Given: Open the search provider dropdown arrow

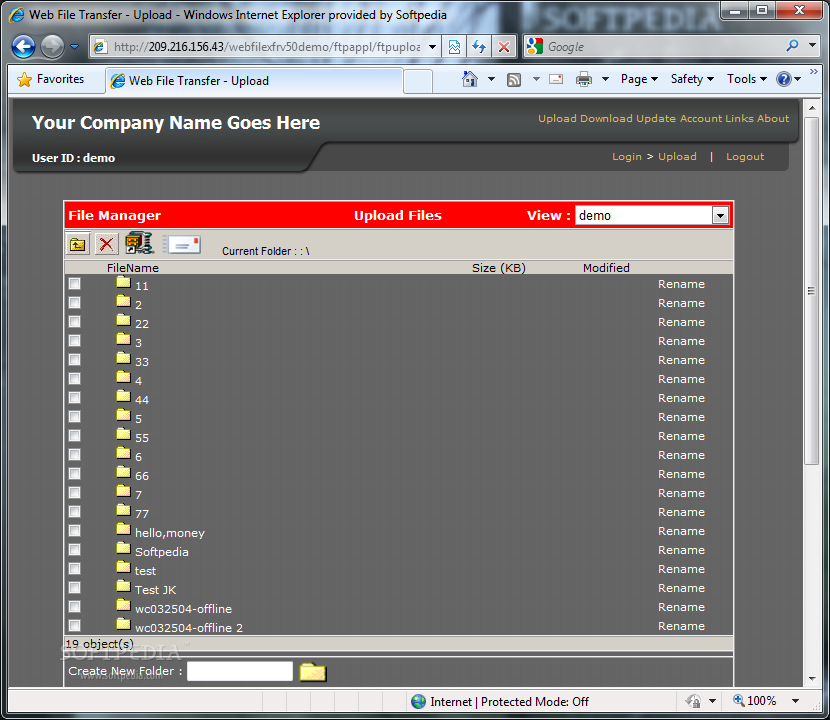Looking at the screenshot, I should (813, 46).
